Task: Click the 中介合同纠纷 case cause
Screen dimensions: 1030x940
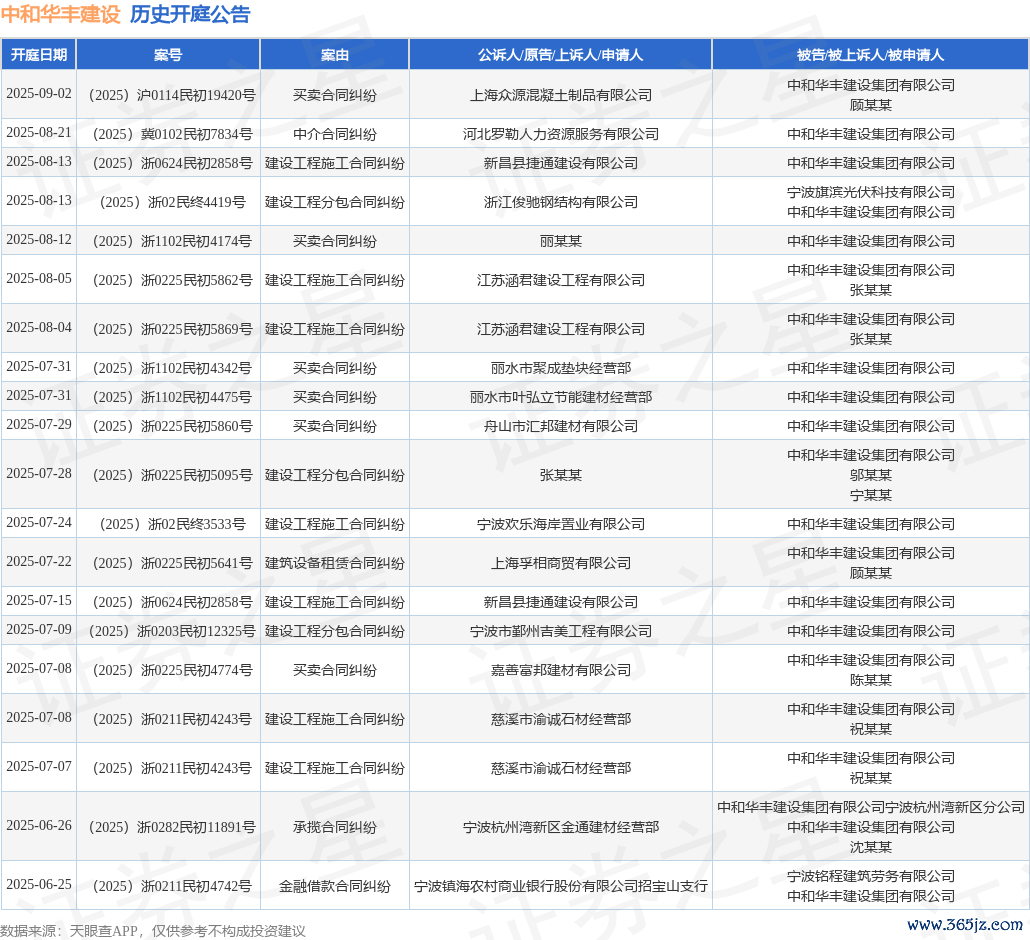Action: tap(334, 134)
